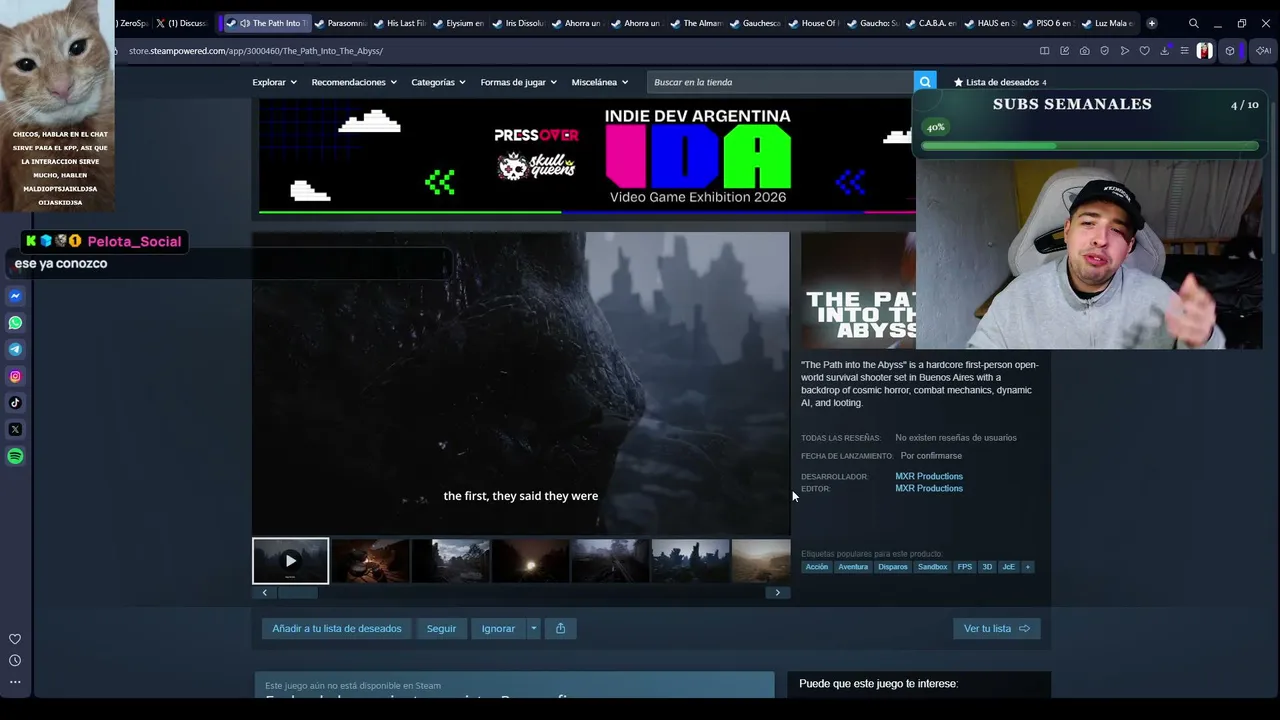The width and height of the screenshot is (1280, 720).
Task: Open the MXR Productions developer link
Action: [929, 476]
